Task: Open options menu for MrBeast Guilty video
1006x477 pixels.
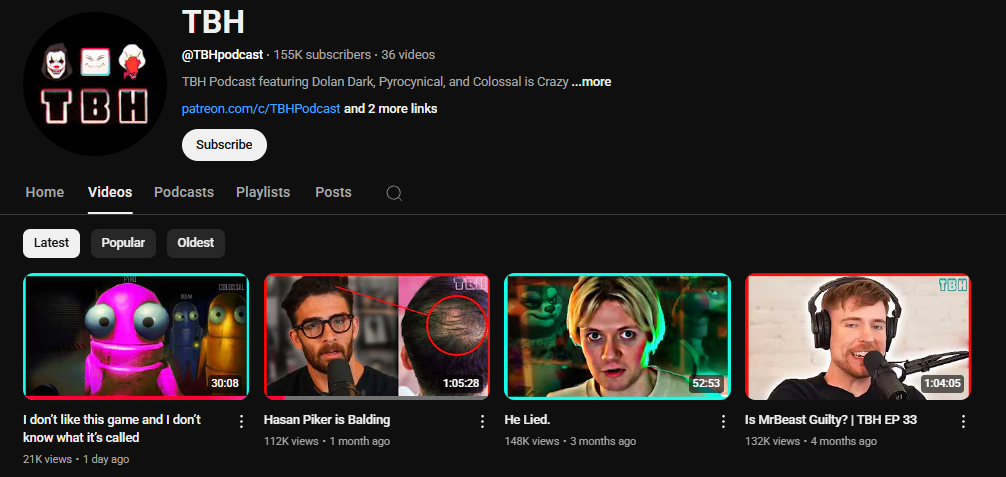Action: (964, 421)
